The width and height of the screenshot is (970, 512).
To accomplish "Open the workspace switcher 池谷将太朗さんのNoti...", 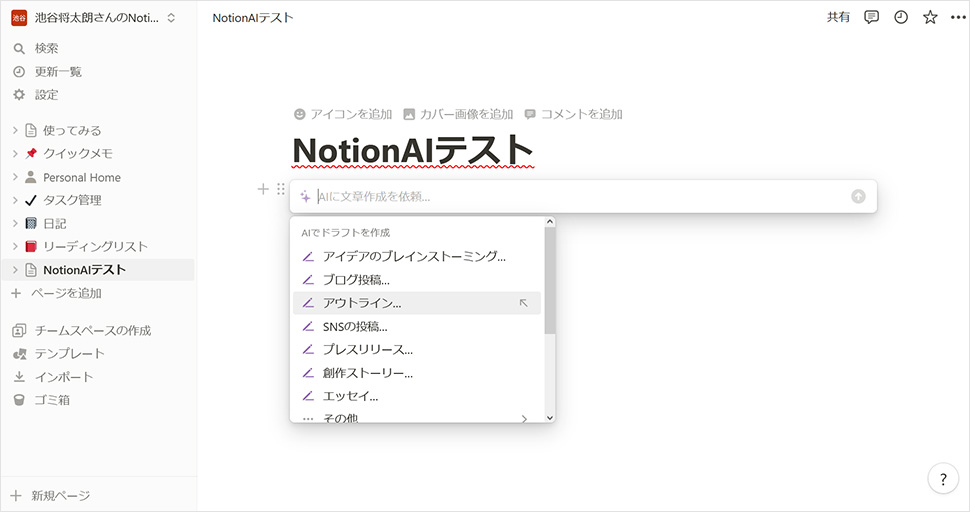I will [x=93, y=18].
